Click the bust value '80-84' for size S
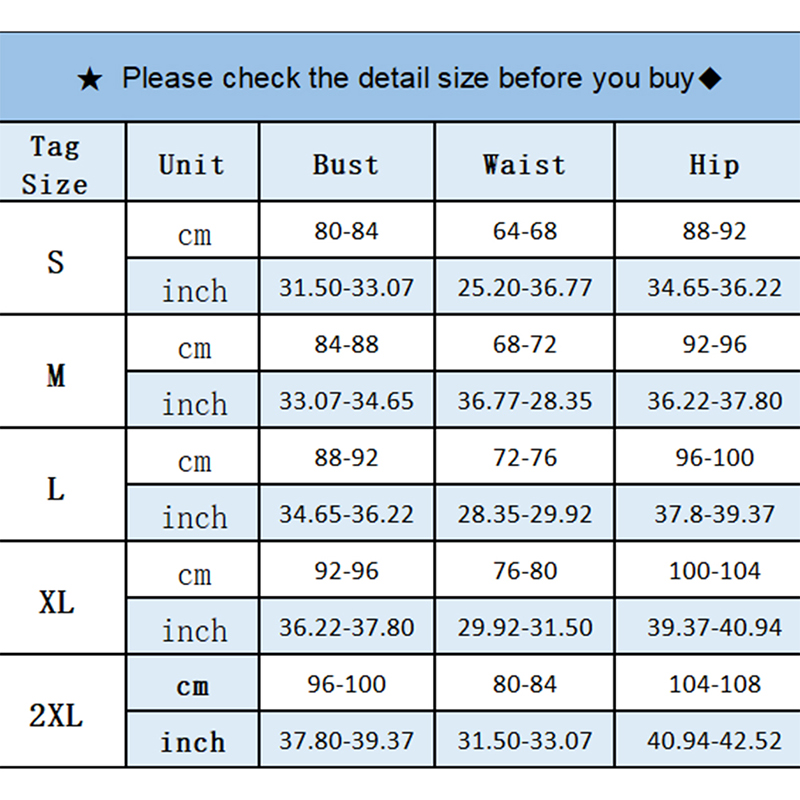 click(x=346, y=232)
